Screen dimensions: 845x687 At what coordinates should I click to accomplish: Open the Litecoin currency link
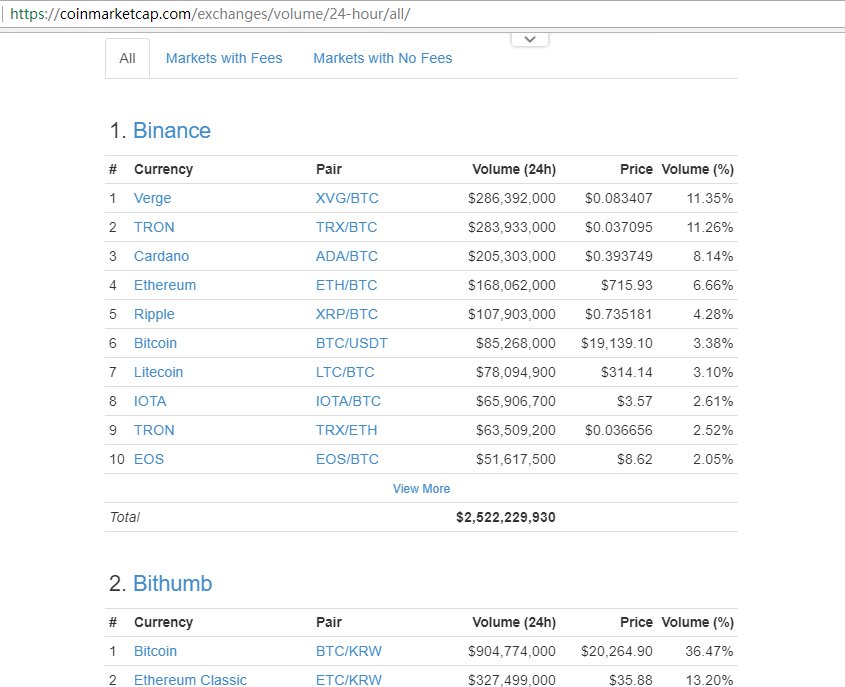point(158,373)
